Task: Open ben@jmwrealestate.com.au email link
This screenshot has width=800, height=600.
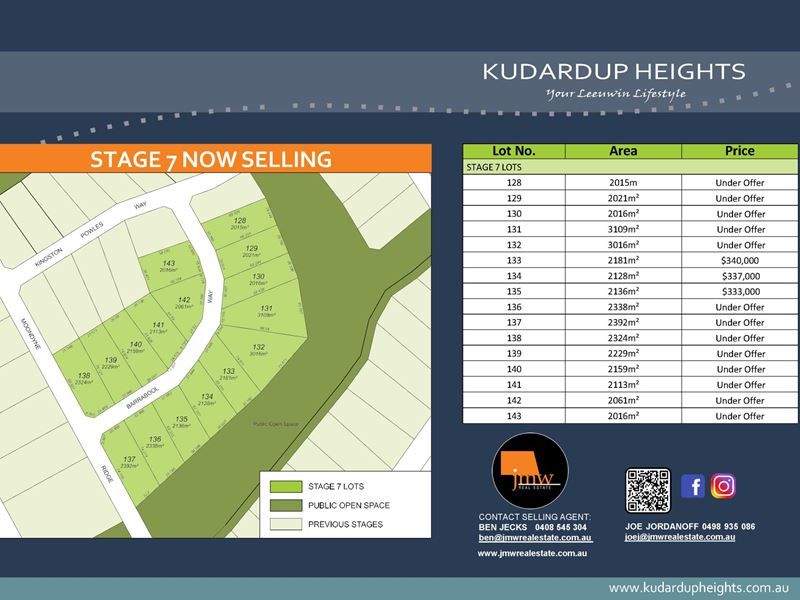Action: coord(535,538)
